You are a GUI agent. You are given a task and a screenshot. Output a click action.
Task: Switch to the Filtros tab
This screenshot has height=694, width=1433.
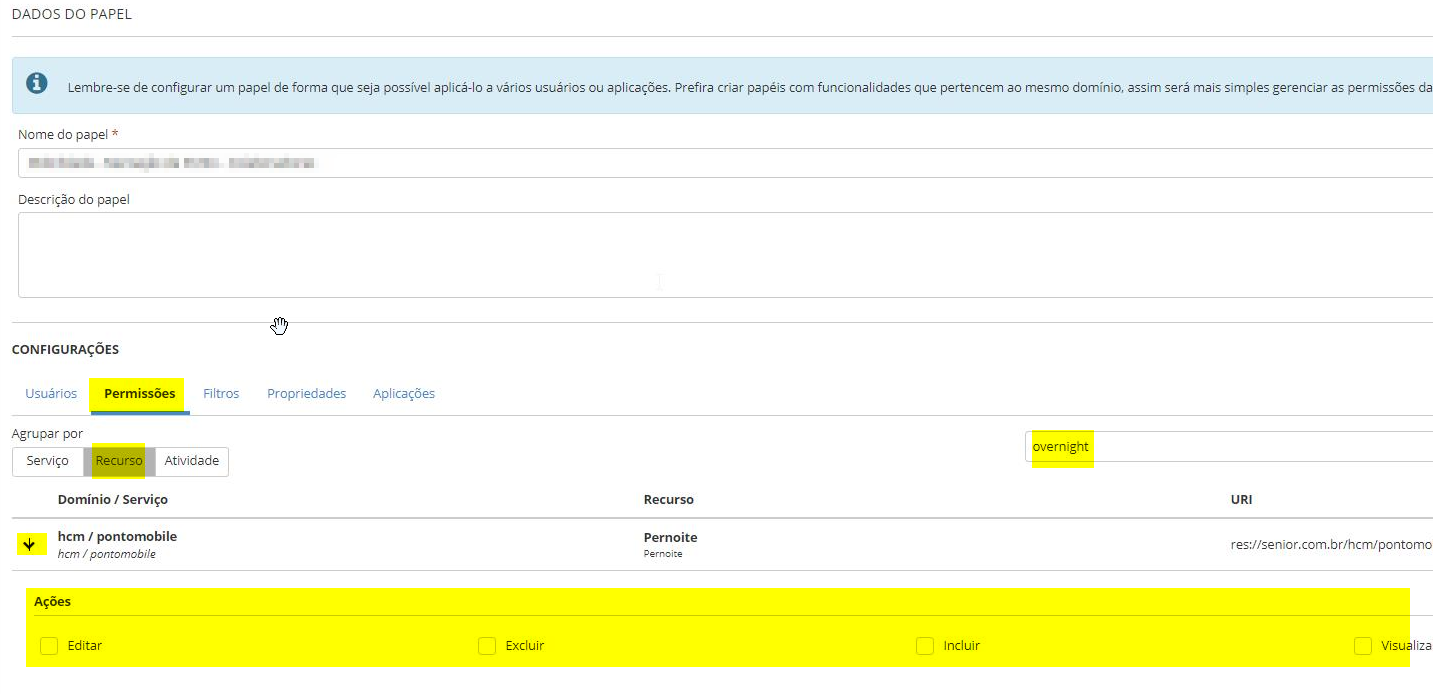pos(221,394)
